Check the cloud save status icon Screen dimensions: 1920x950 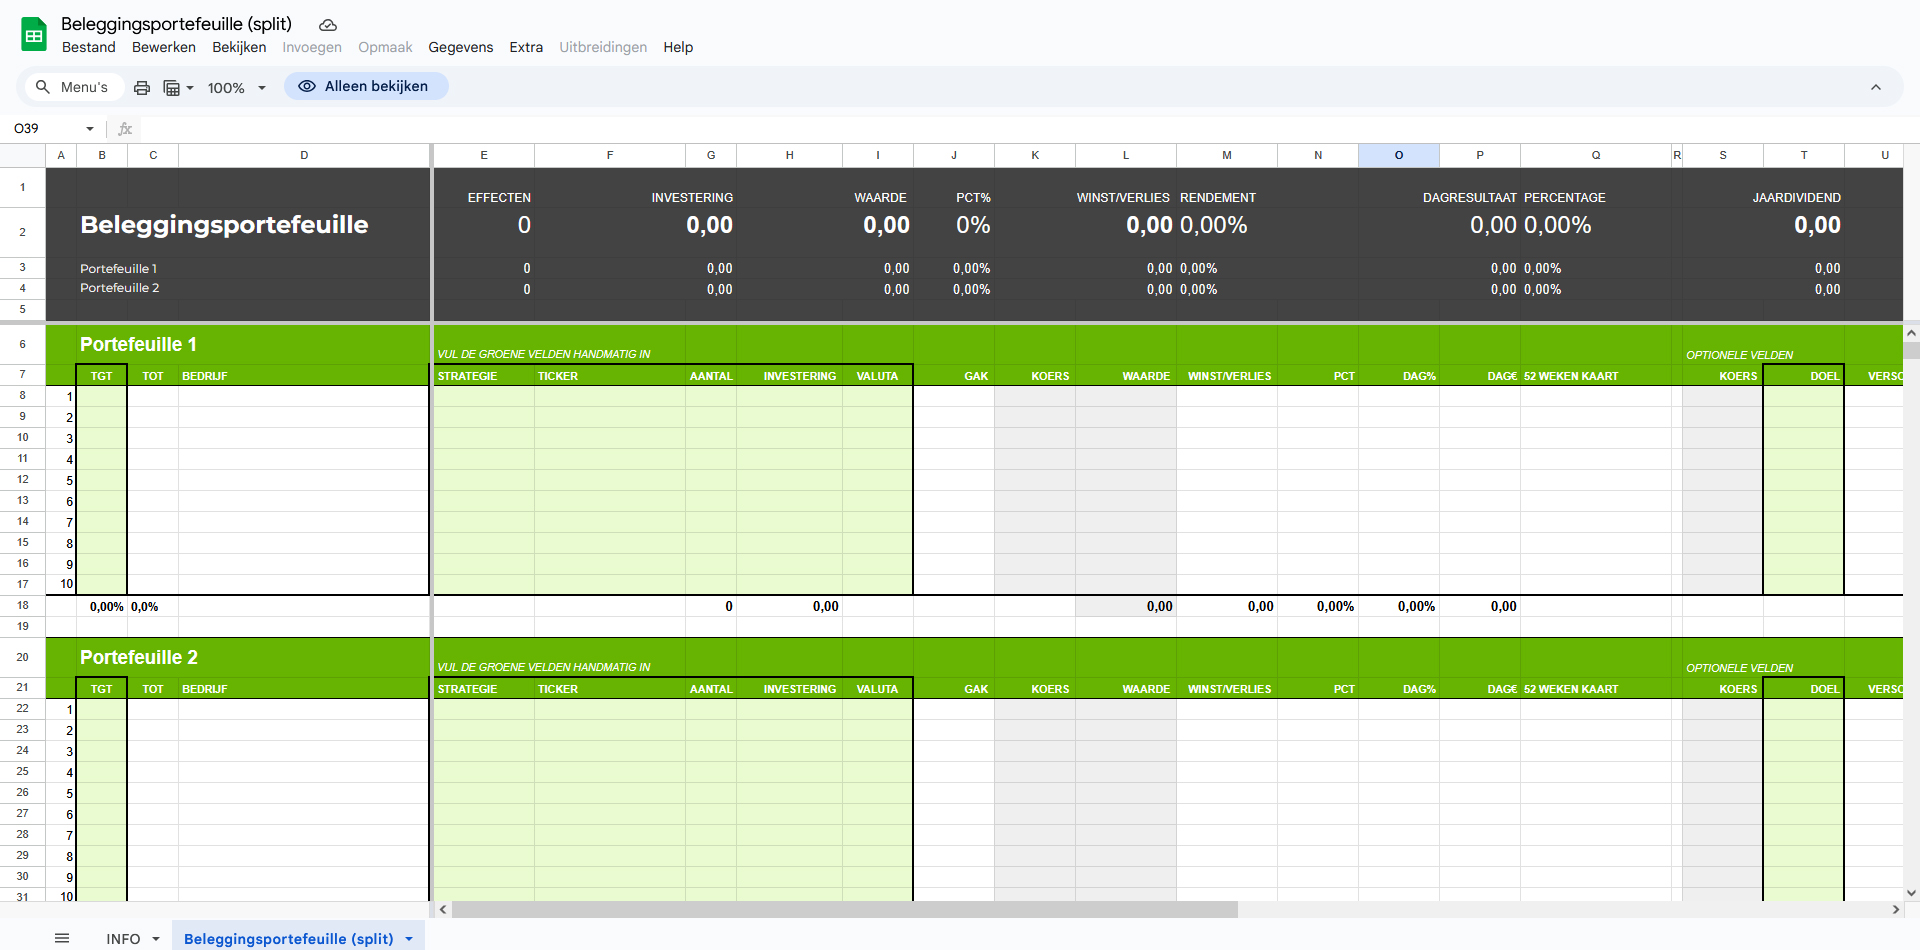(x=328, y=25)
